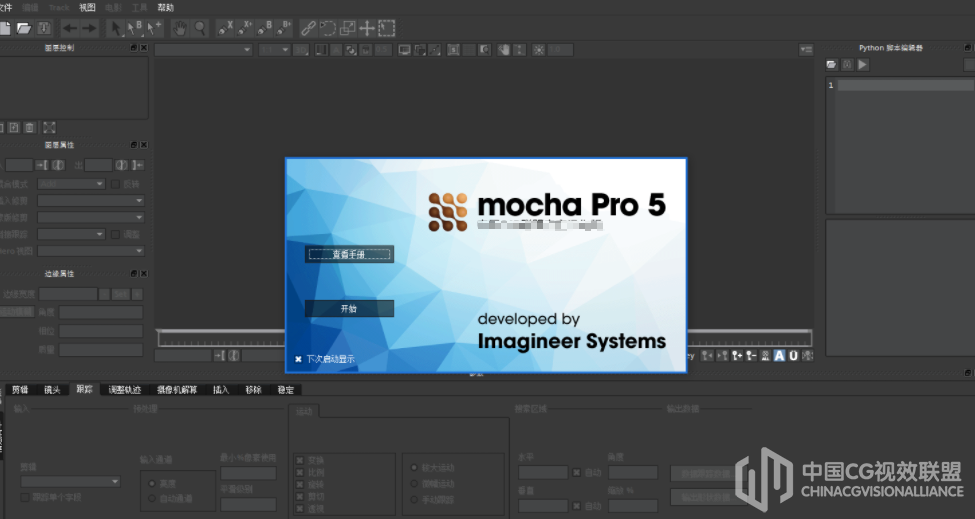Click the redo right-arrow icon
The image size is (975, 519).
90,28
